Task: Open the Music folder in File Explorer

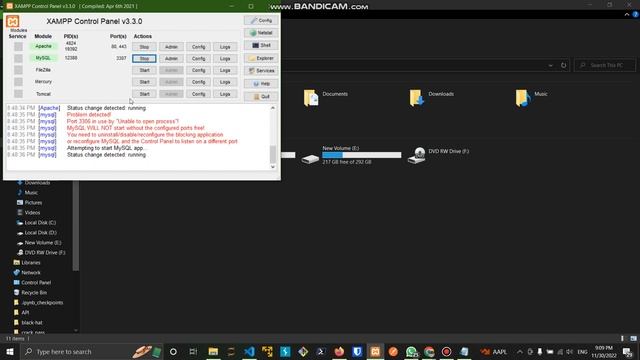Action: coord(531,97)
